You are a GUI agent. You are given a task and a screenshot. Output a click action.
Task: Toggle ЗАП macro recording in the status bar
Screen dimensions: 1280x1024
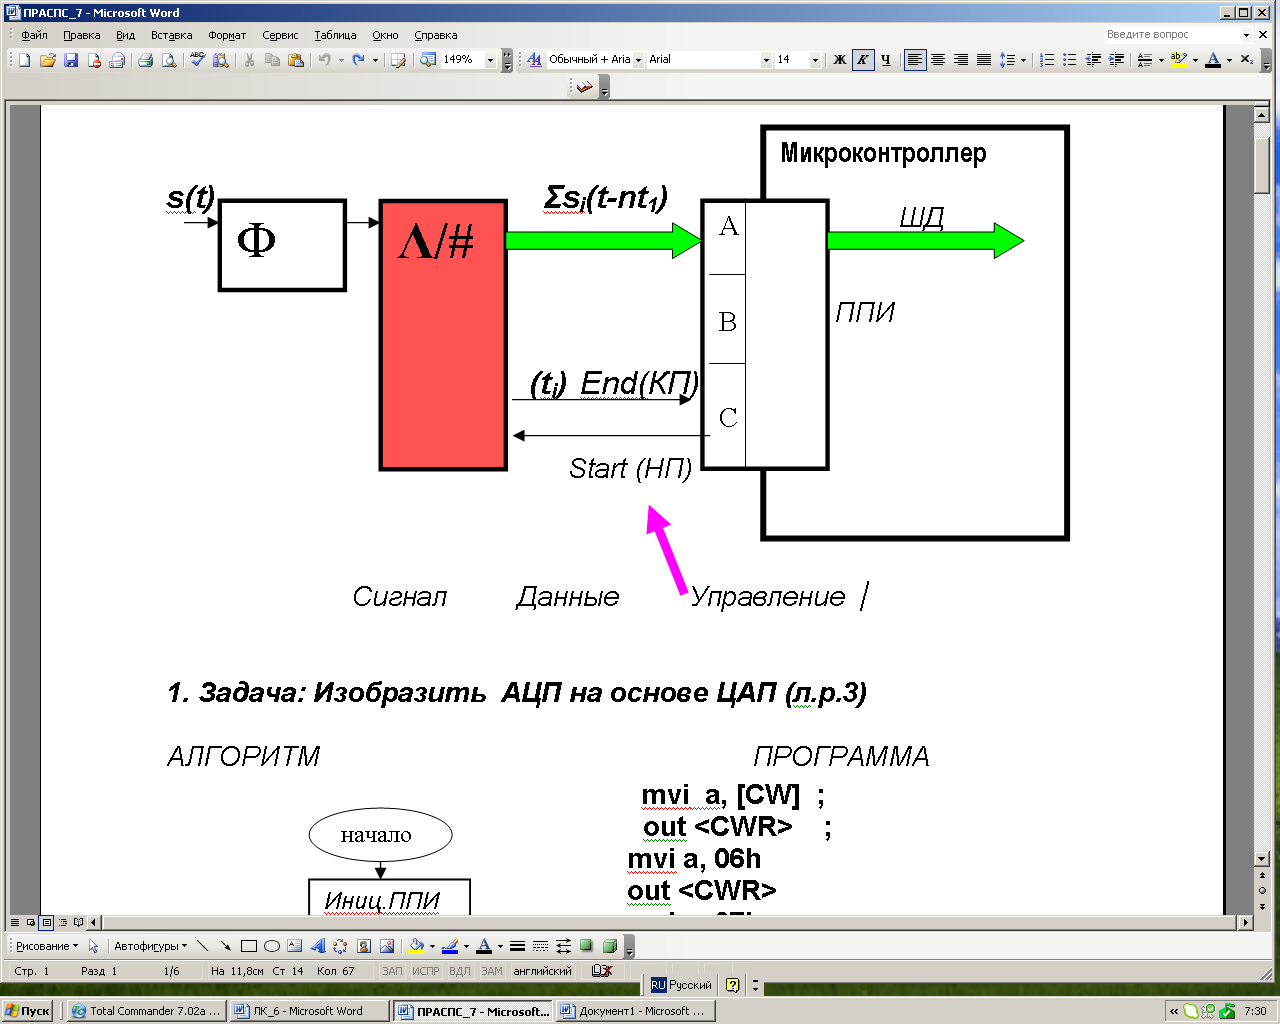[x=392, y=971]
